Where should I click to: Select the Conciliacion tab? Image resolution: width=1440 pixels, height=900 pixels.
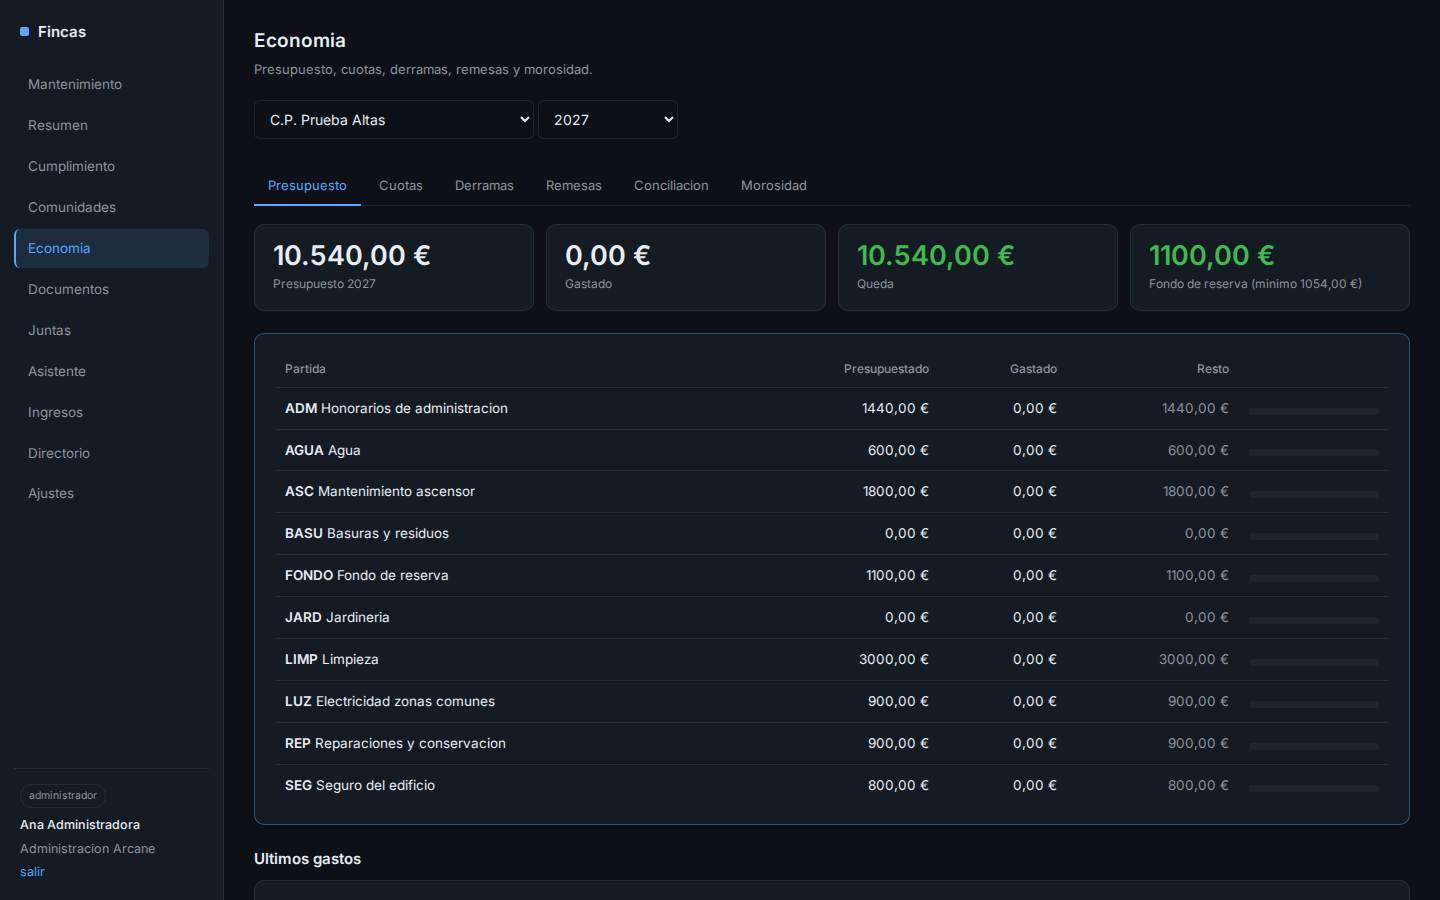(671, 186)
